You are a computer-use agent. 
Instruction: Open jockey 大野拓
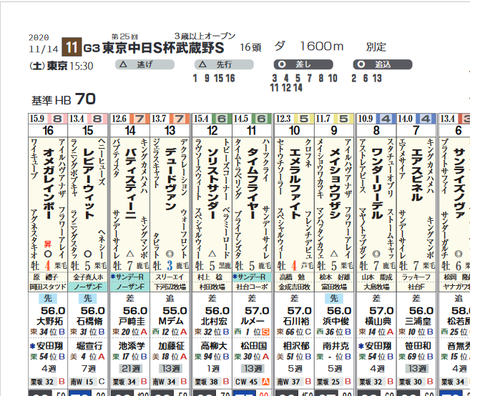[x=51, y=321]
